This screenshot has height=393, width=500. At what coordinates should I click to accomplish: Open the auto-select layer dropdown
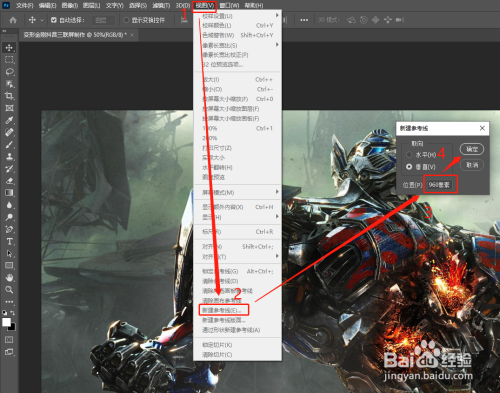(103, 20)
